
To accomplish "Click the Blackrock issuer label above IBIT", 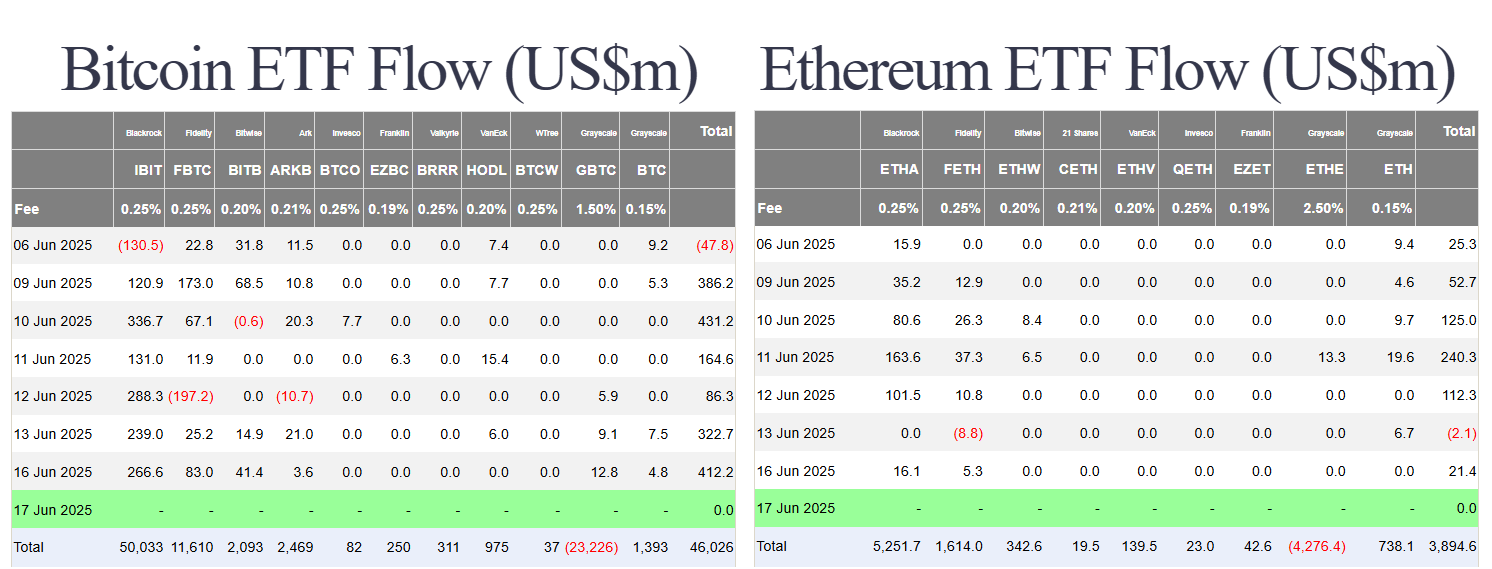I will pyautogui.click(x=144, y=132).
